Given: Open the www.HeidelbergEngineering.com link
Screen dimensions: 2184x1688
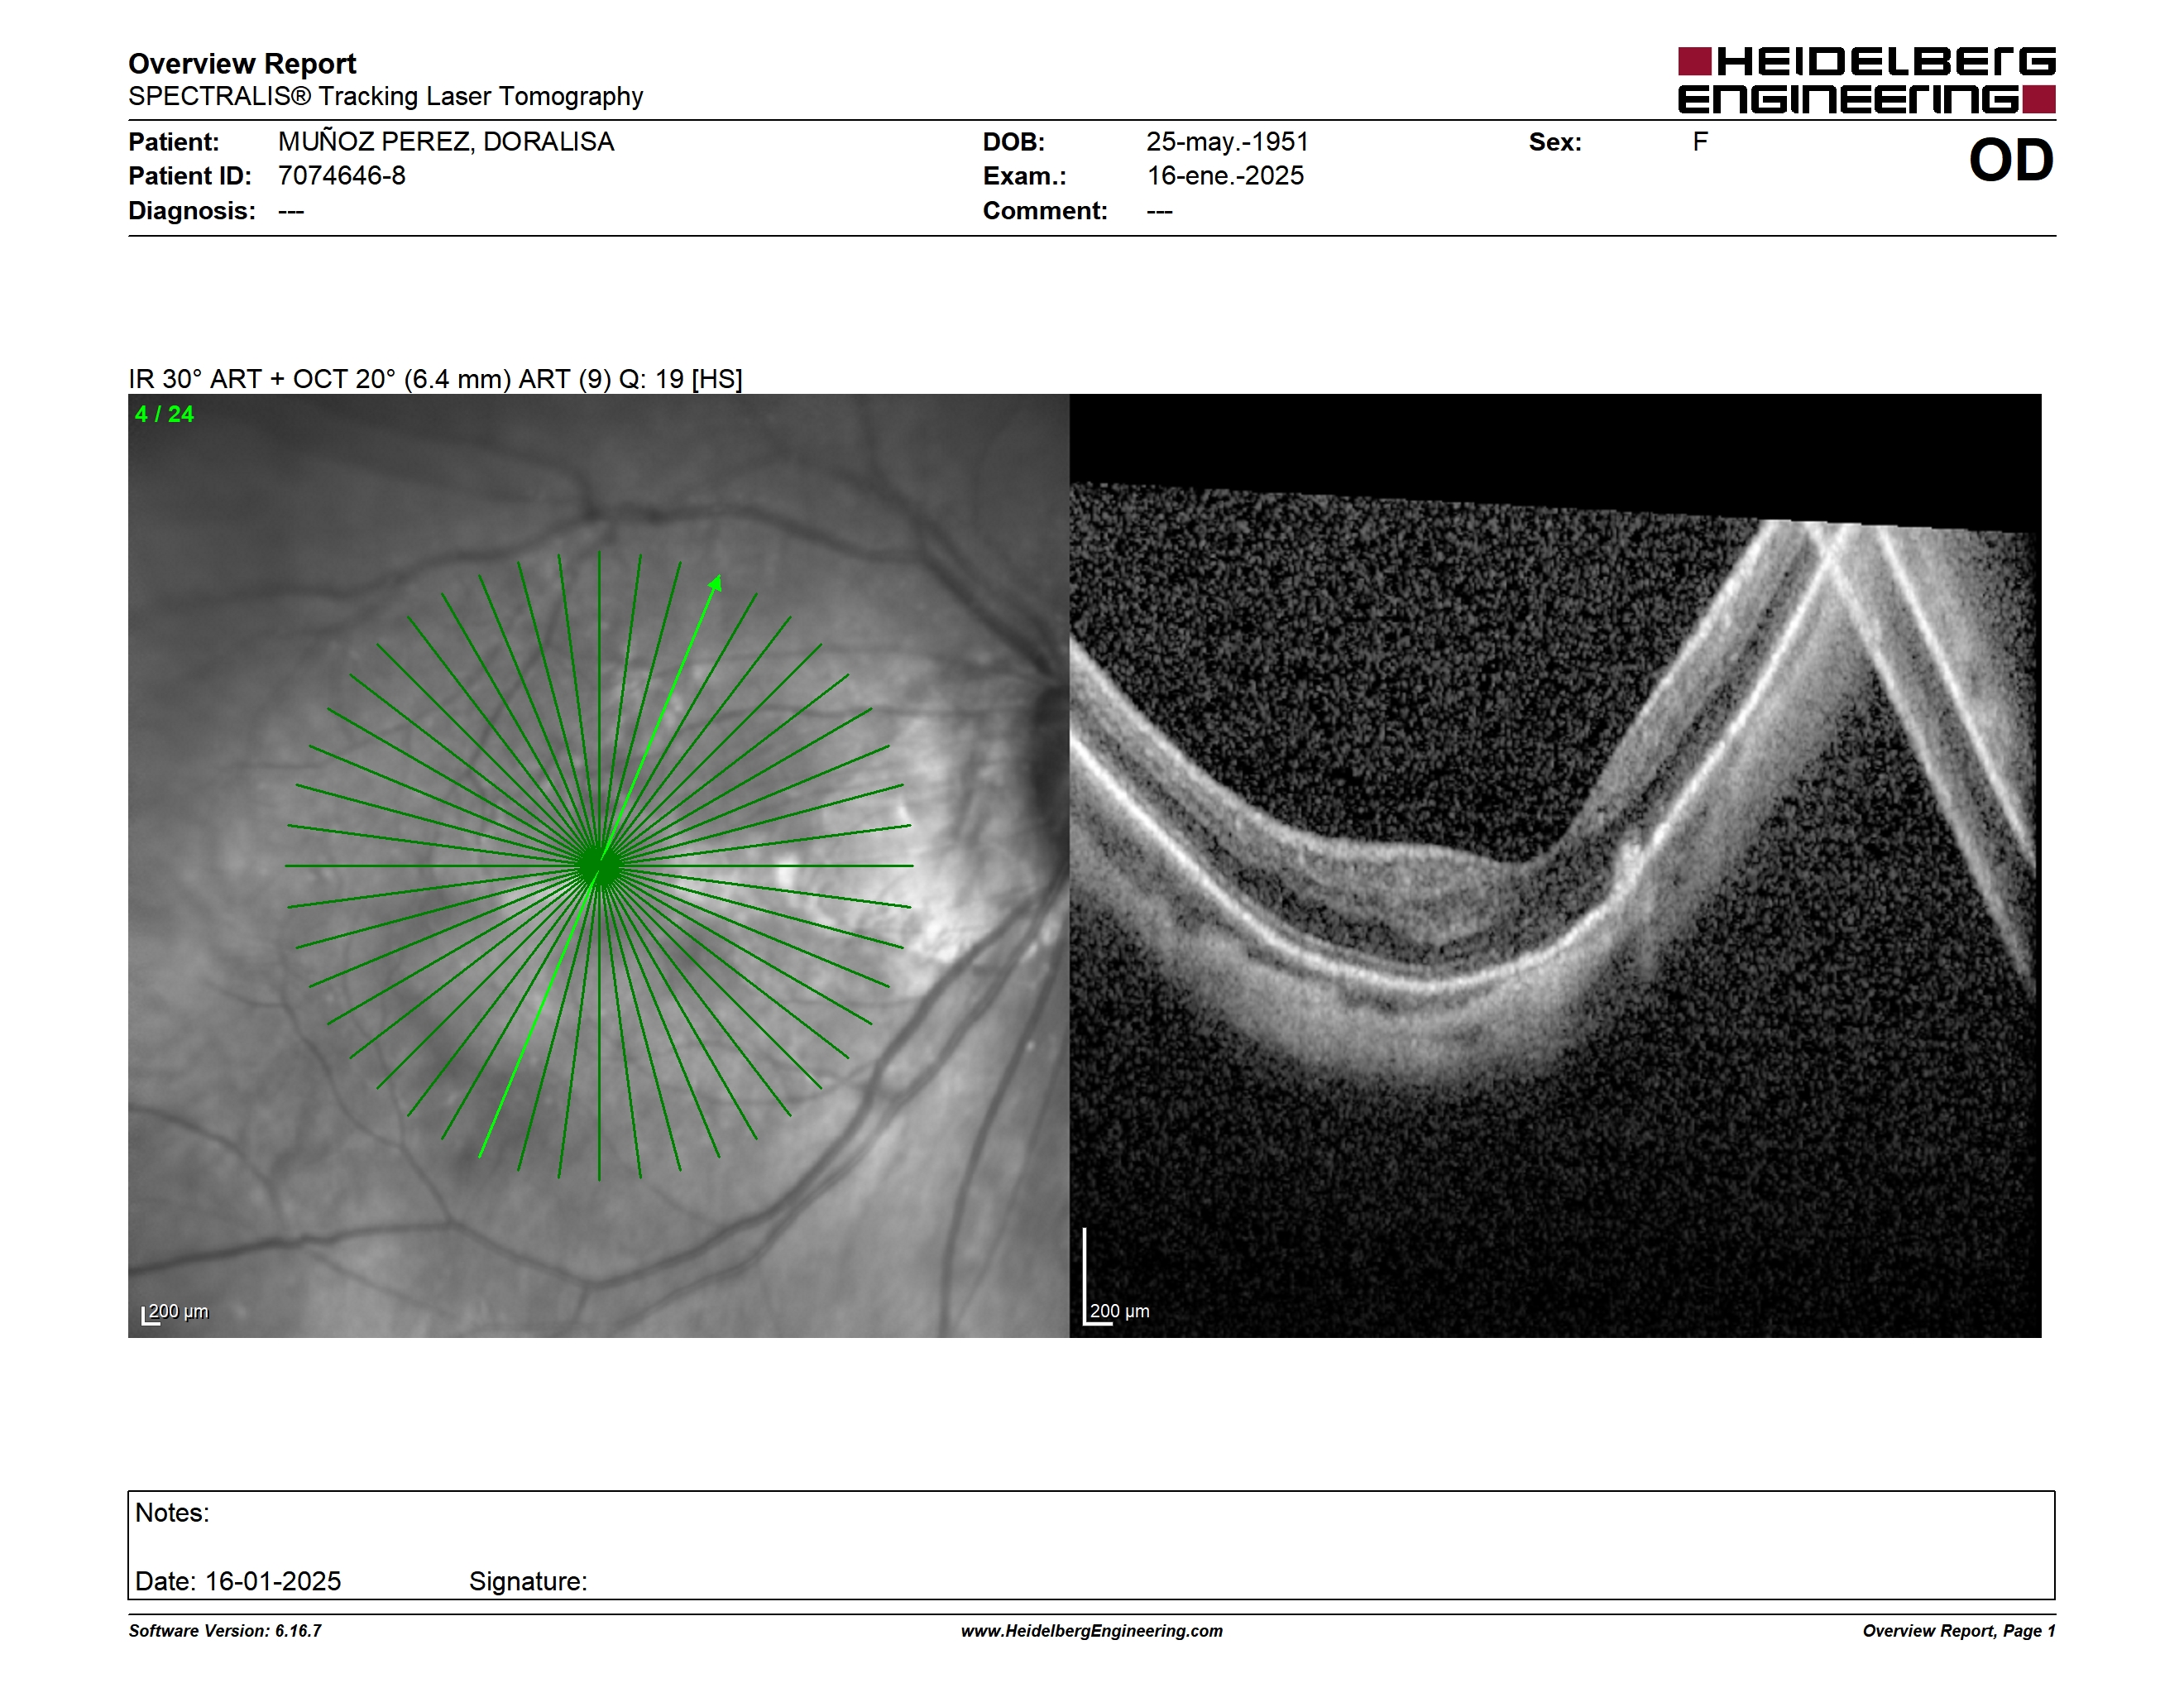Looking at the screenshot, I should pyautogui.click(x=1092, y=1631).
